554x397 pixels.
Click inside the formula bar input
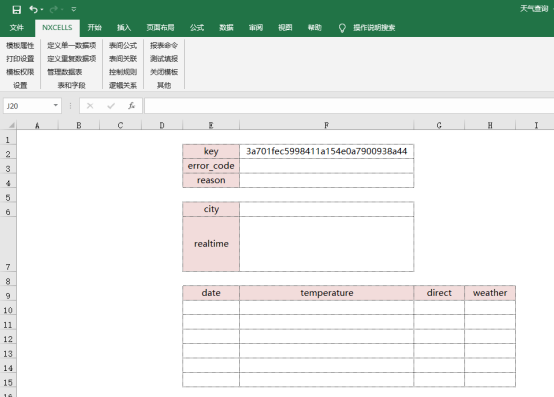click(349, 106)
